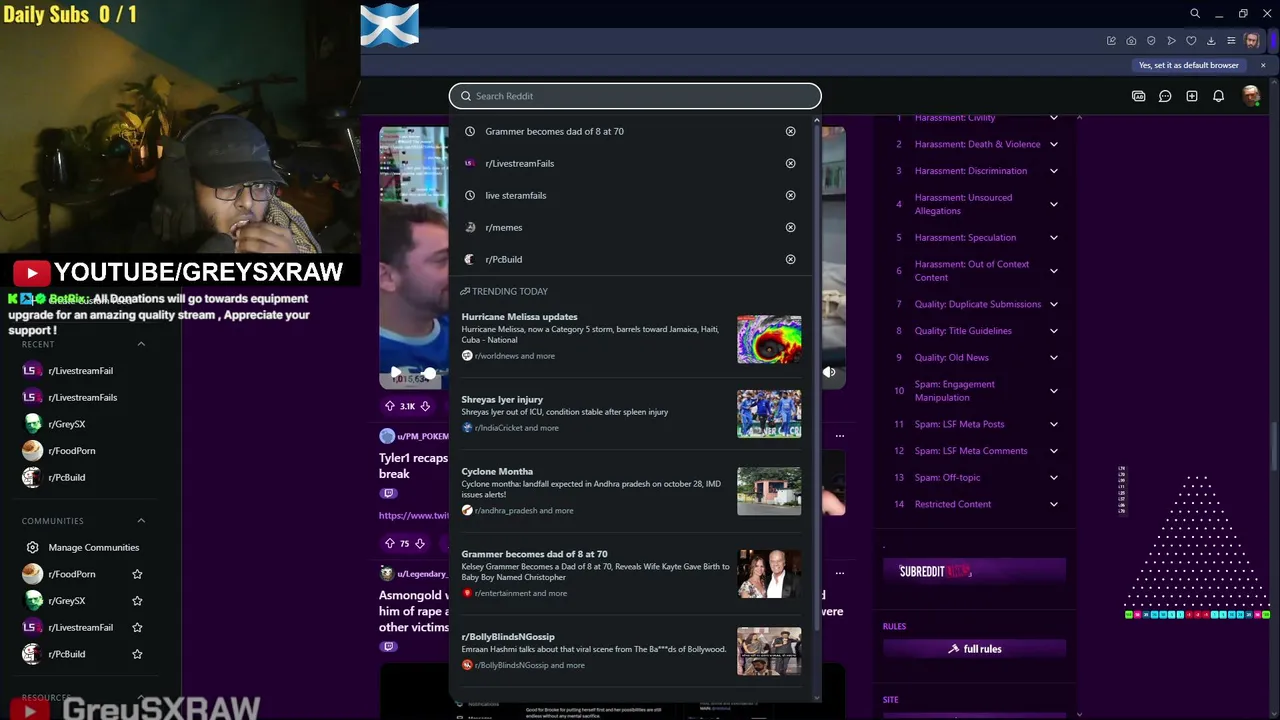Create a new Reddit post via plus icon
Screen dimensions: 1280x720
tap(1191, 96)
